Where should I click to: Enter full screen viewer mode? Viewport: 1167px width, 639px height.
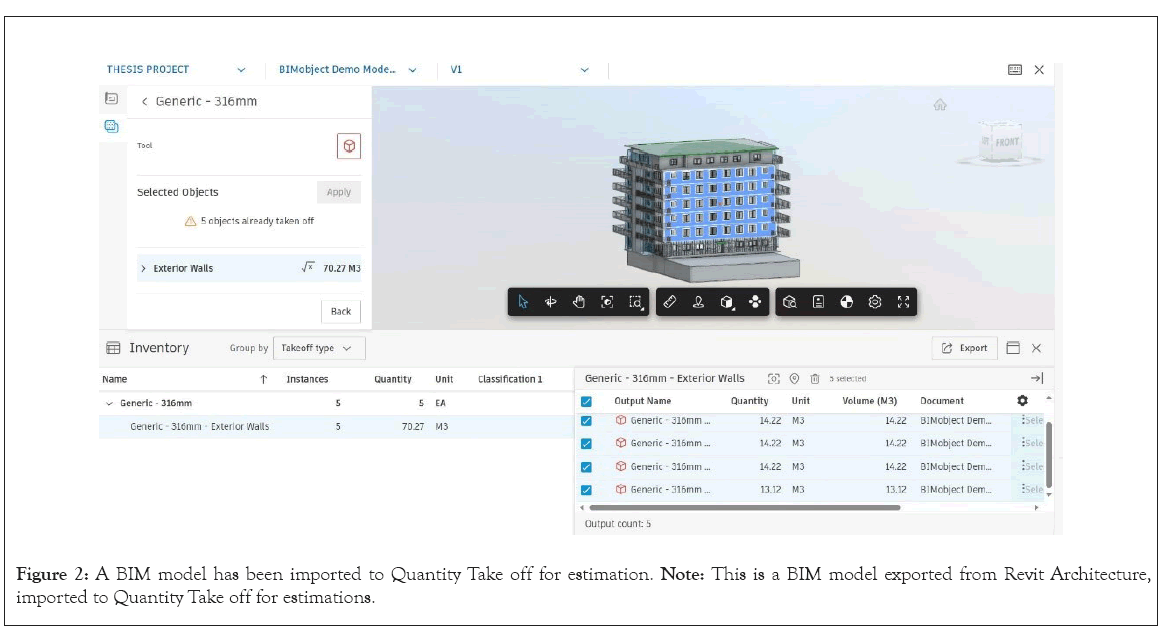(x=903, y=302)
